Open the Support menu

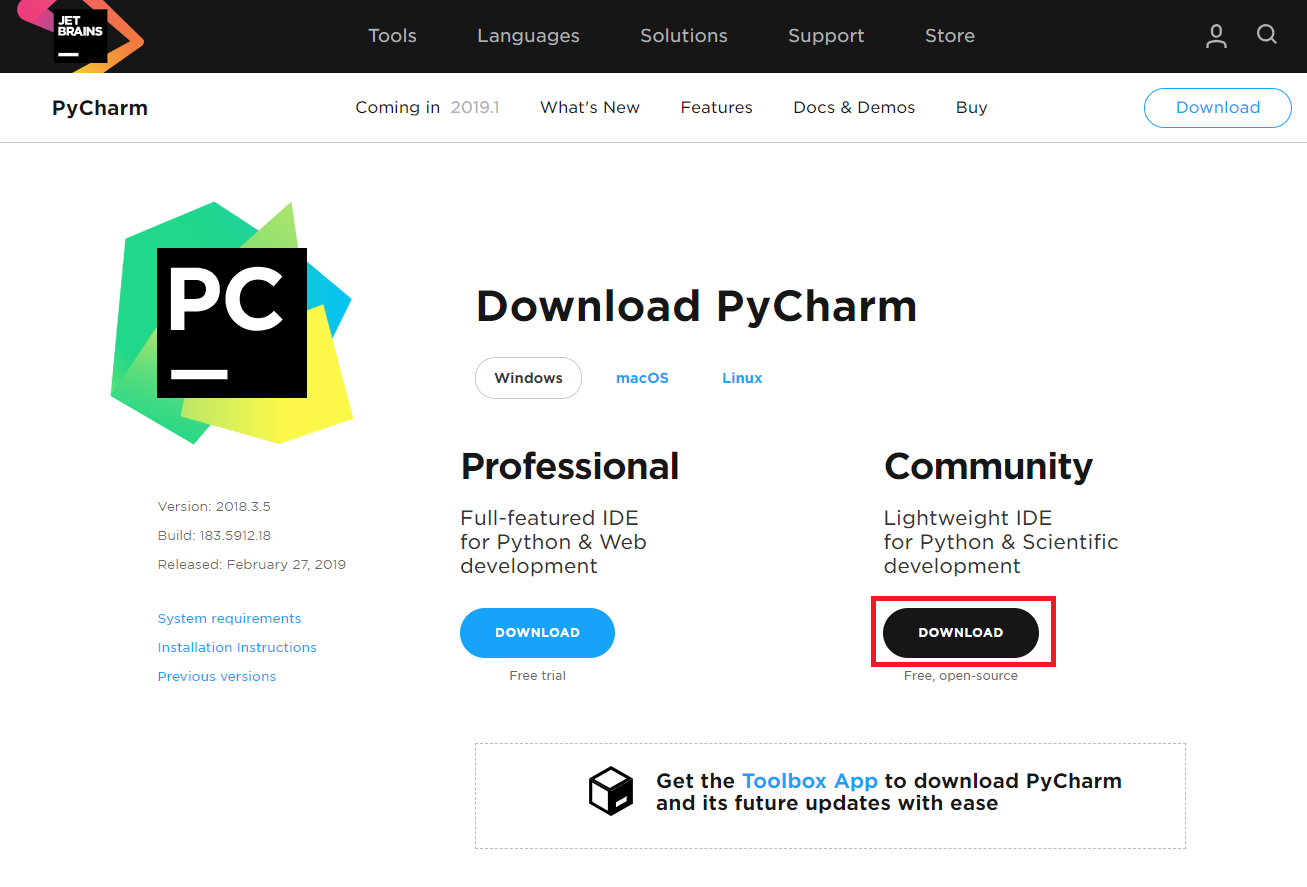tap(826, 36)
